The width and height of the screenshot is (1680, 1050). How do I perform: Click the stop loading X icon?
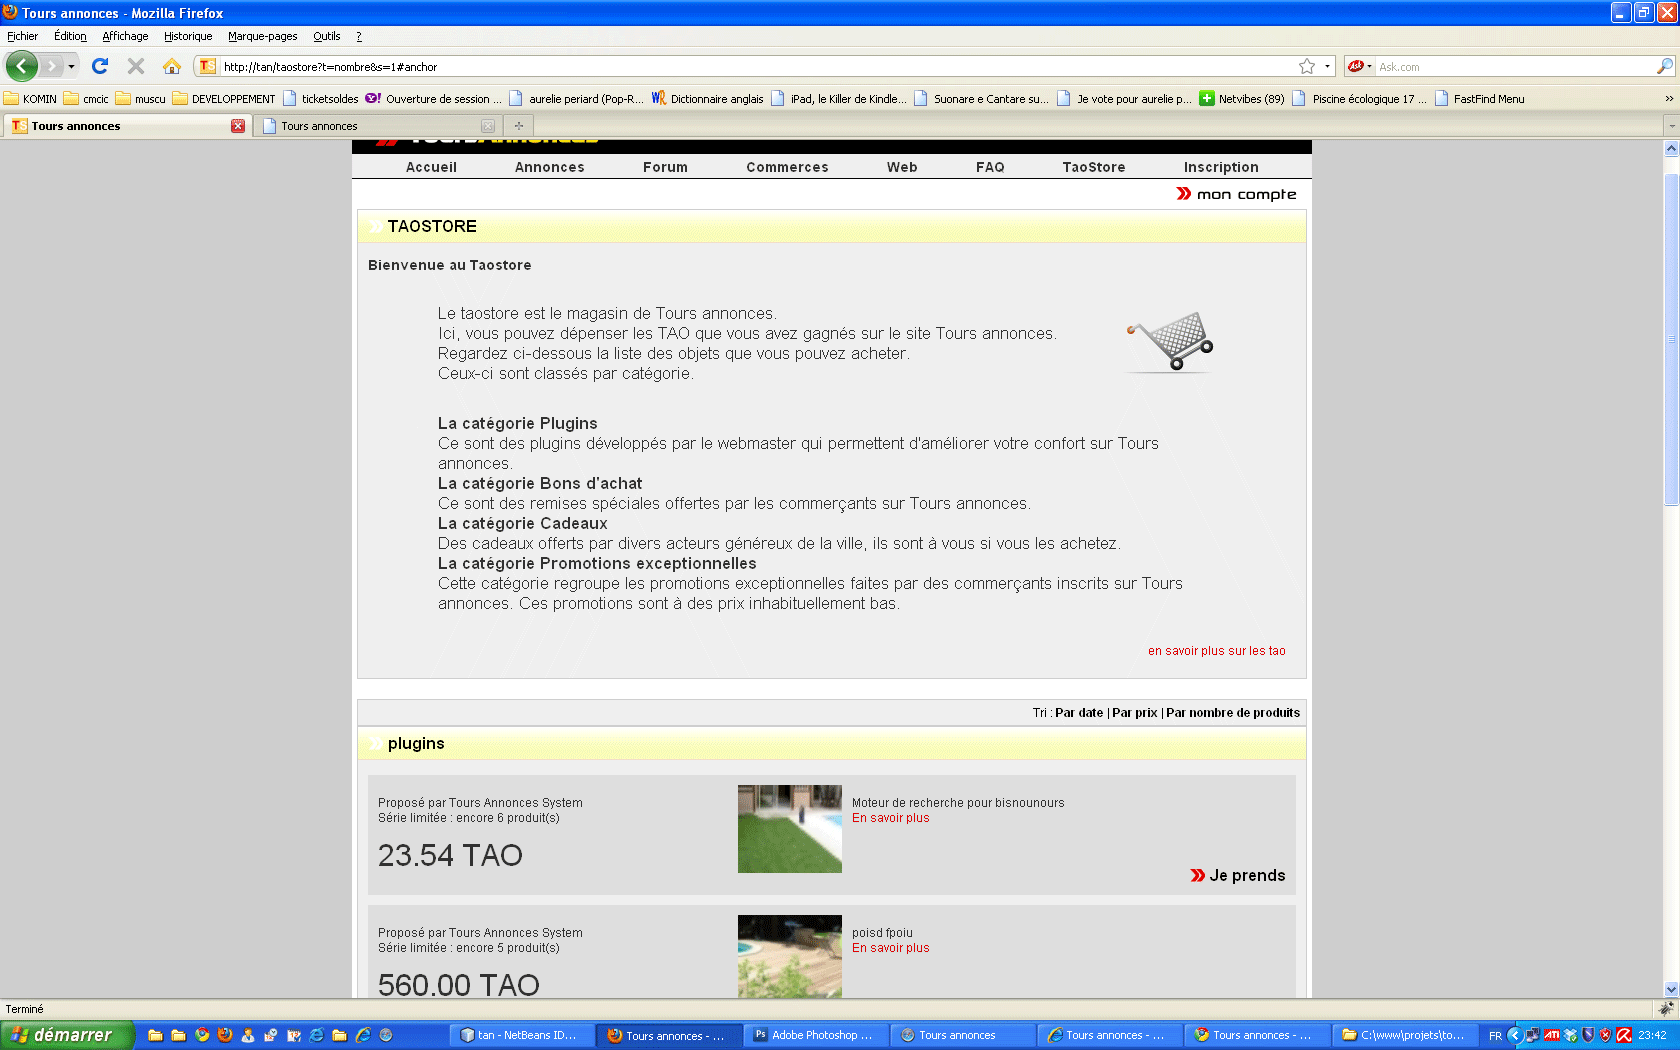point(136,66)
